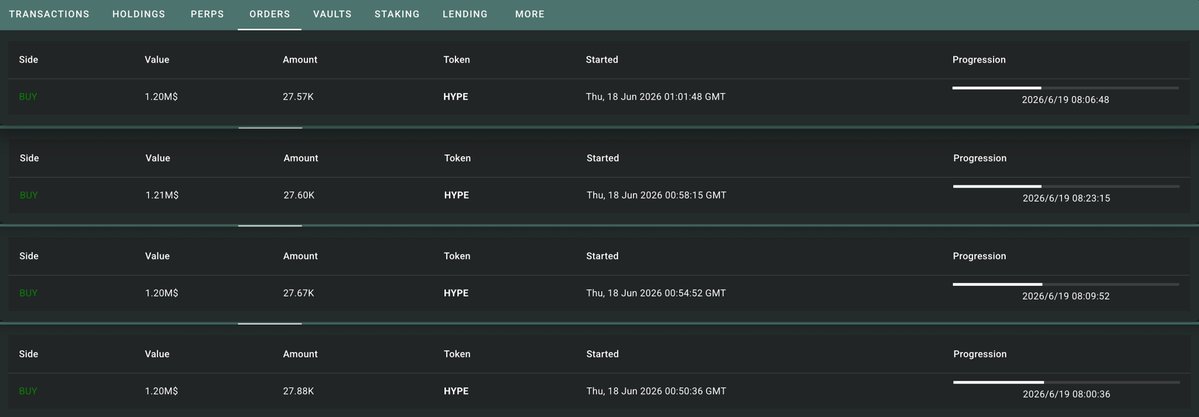Select the 27.67K amount value
The image size is (1199, 417).
pyautogui.click(x=299, y=293)
